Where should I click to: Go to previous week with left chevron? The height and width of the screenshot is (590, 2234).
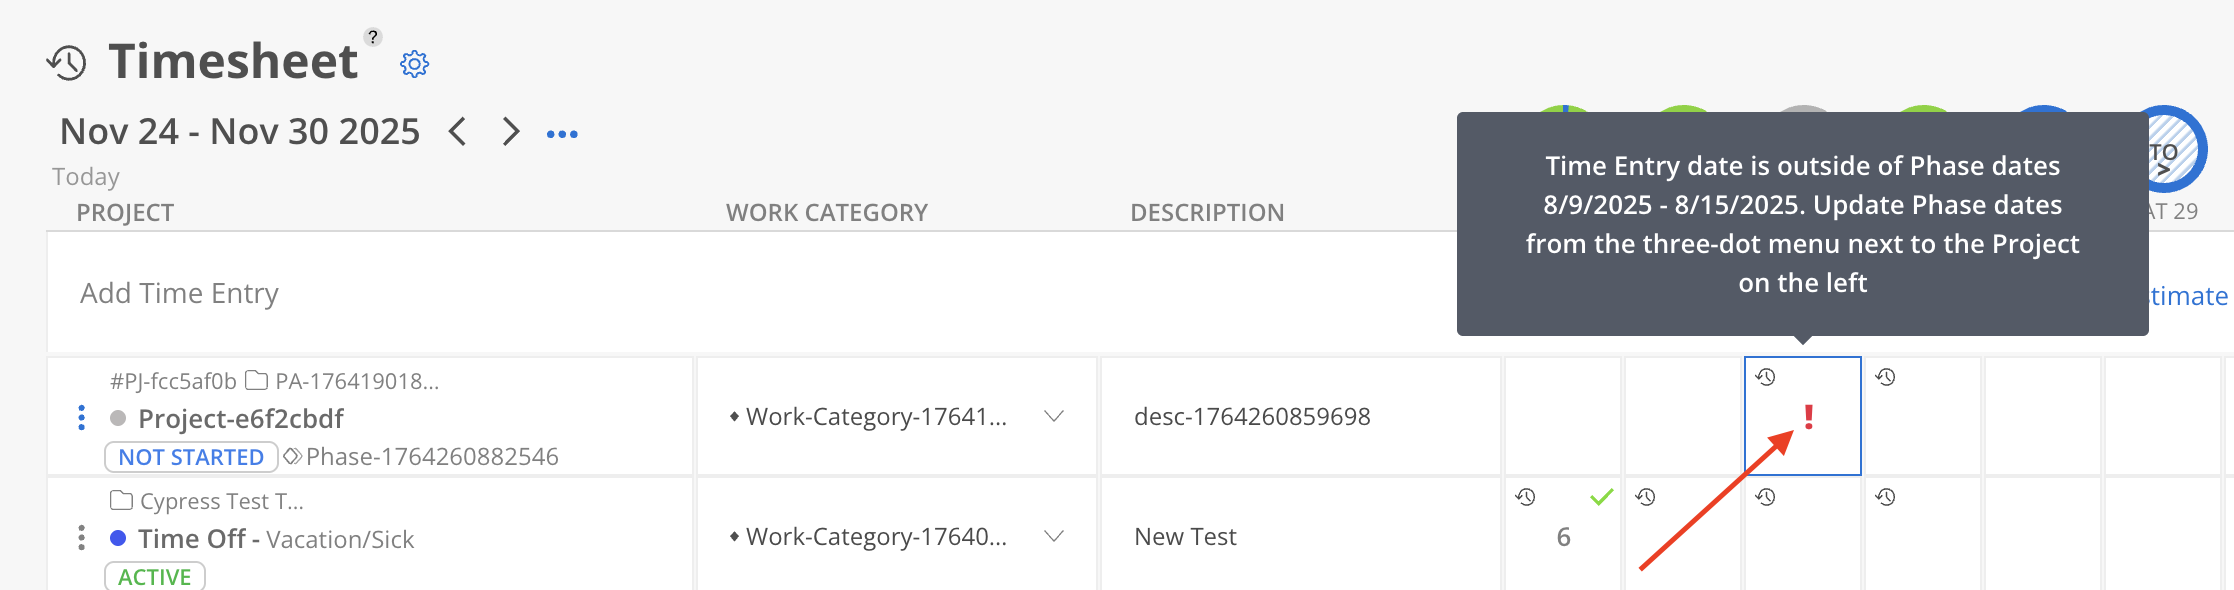tap(457, 132)
